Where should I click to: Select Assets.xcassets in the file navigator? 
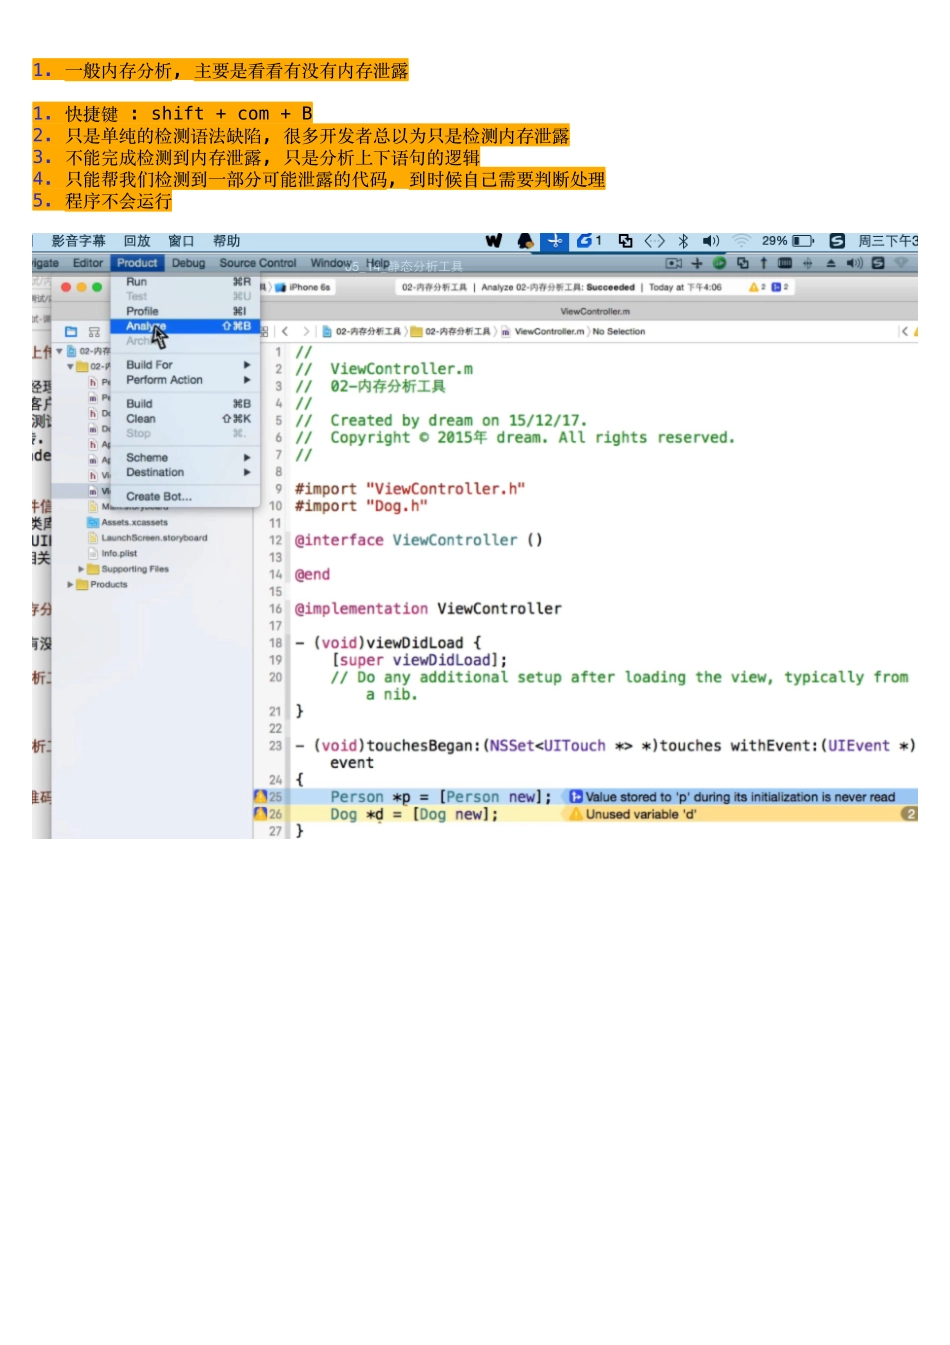[134, 522]
